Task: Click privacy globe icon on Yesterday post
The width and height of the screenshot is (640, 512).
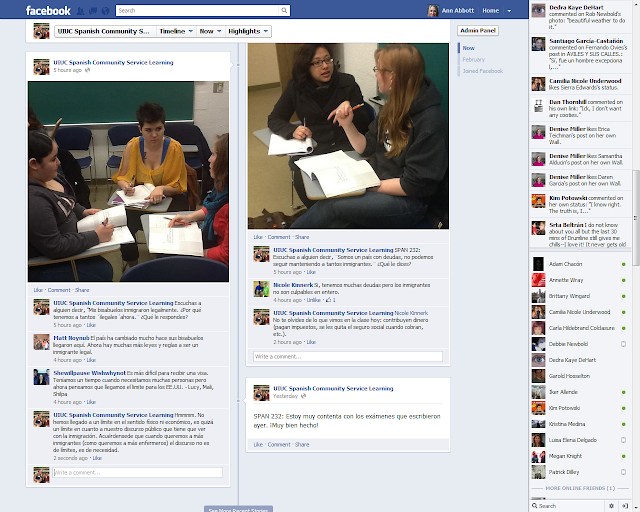Action: click(303, 396)
